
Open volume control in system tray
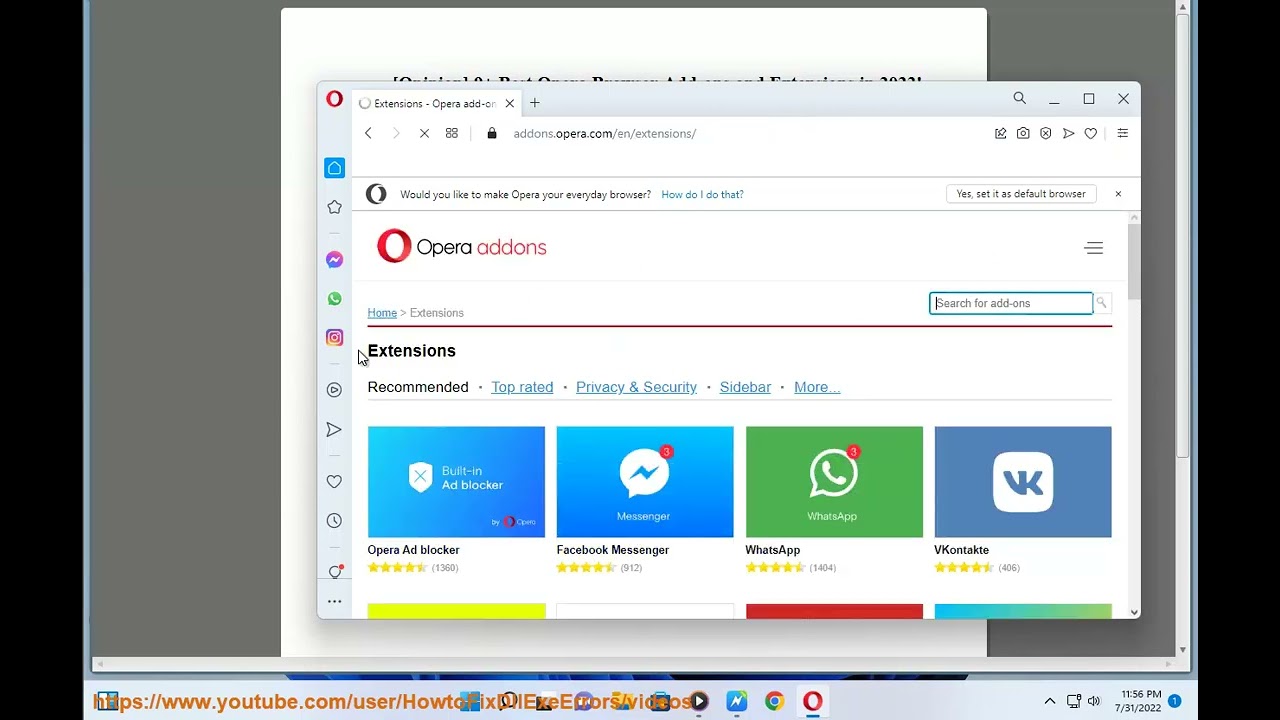click(x=1093, y=701)
